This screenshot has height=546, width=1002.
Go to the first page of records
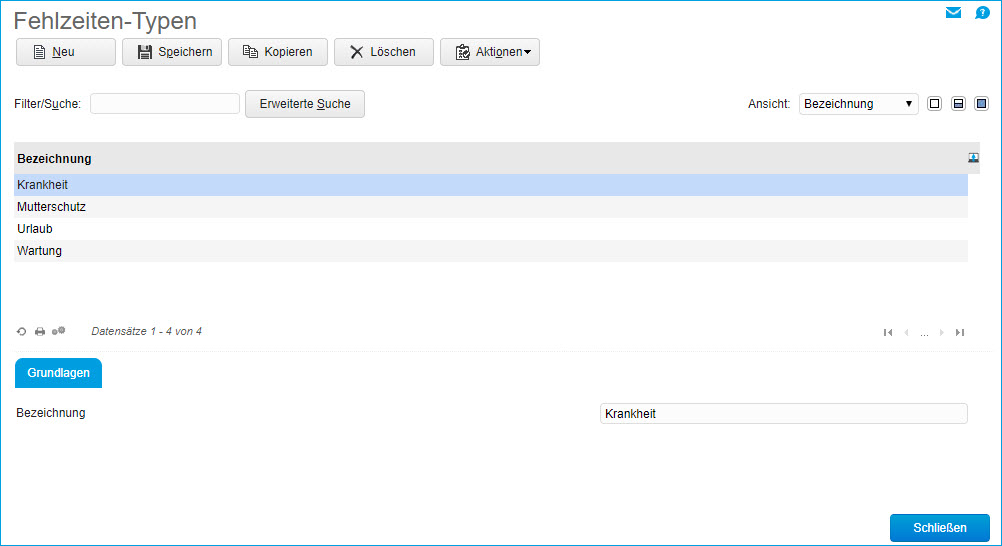click(x=887, y=332)
